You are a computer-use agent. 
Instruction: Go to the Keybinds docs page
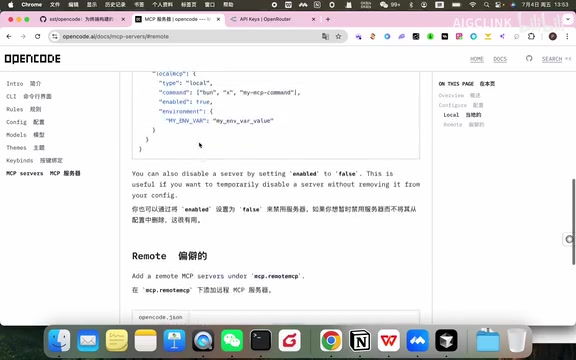(34, 161)
